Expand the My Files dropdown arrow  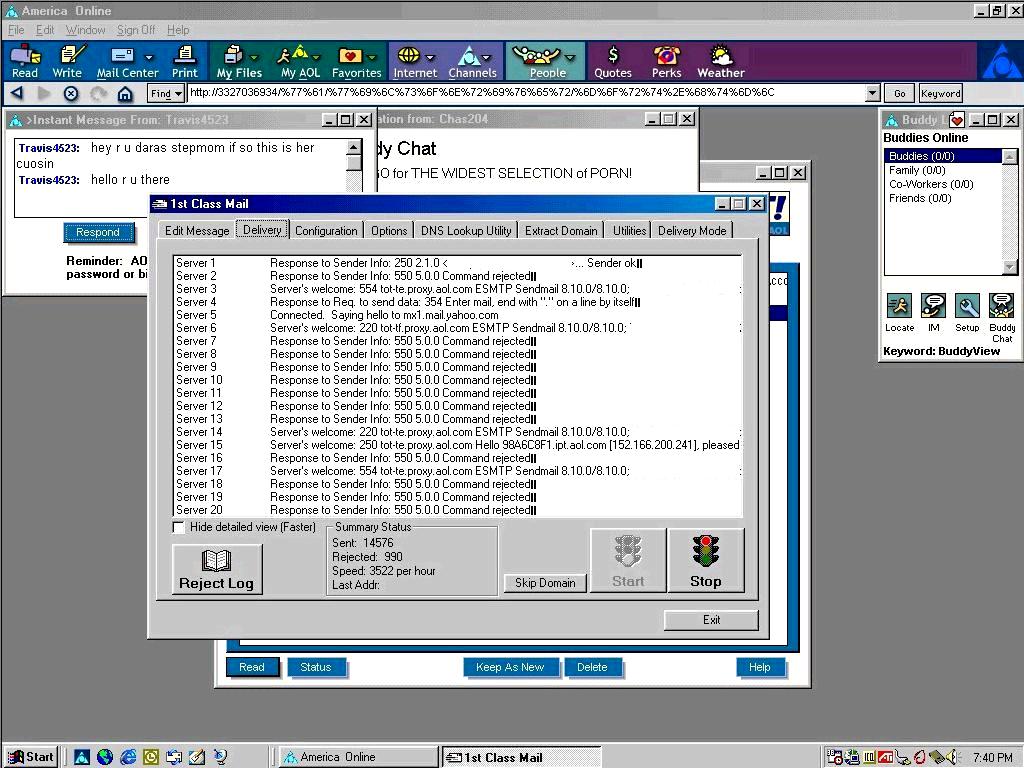[x=254, y=57]
